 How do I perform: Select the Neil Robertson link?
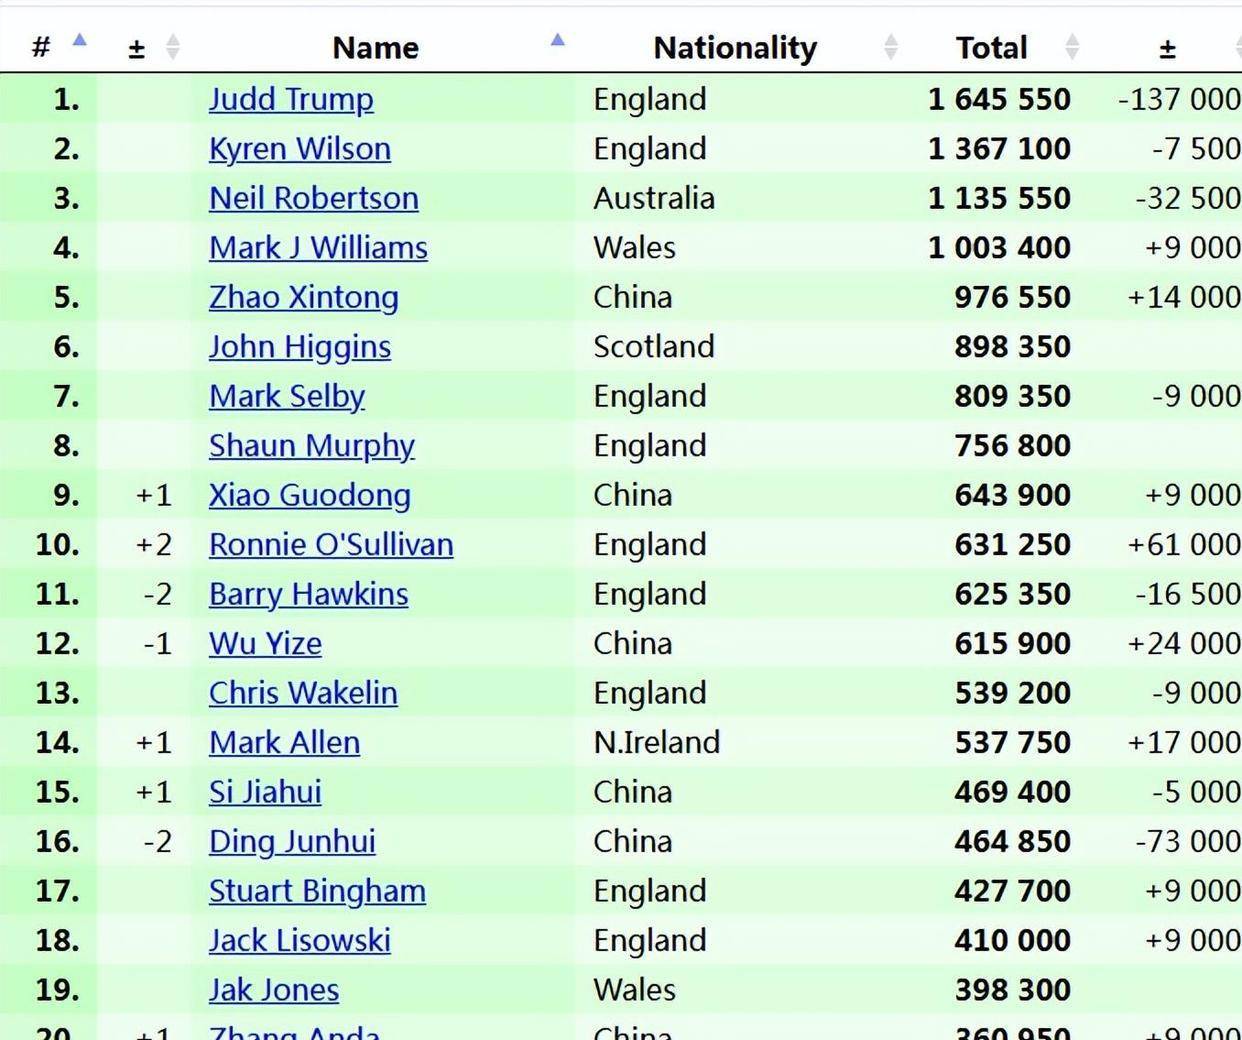pyautogui.click(x=314, y=198)
